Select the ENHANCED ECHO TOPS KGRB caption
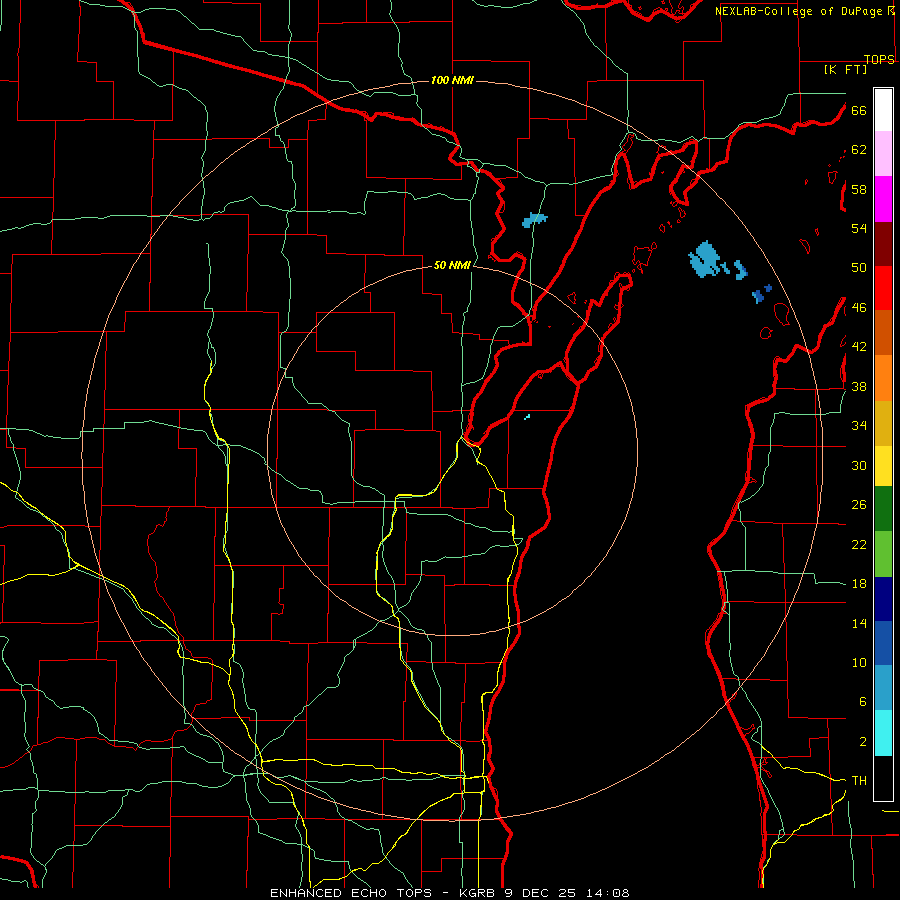Screen dimensions: 900x900 point(450,893)
